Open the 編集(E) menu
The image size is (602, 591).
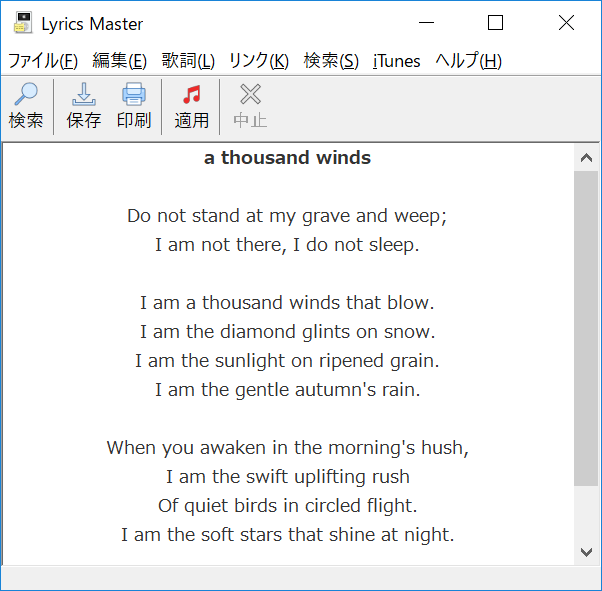(x=119, y=61)
